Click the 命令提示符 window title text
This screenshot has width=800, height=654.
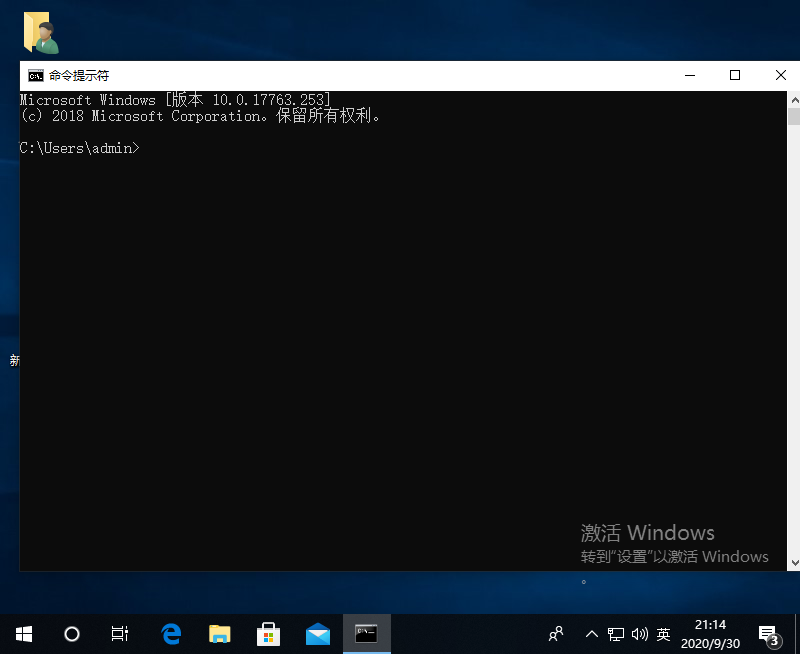(x=79, y=76)
